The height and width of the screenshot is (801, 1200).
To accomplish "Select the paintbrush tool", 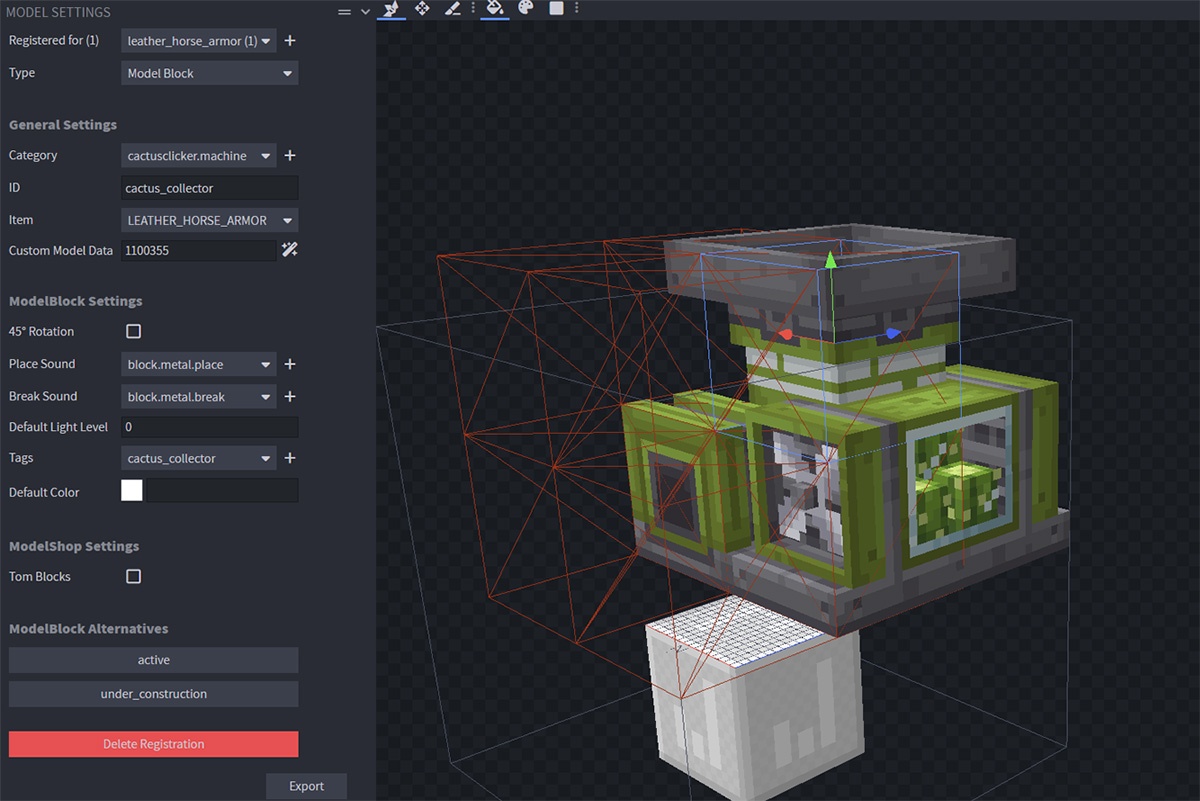I will click(x=452, y=9).
